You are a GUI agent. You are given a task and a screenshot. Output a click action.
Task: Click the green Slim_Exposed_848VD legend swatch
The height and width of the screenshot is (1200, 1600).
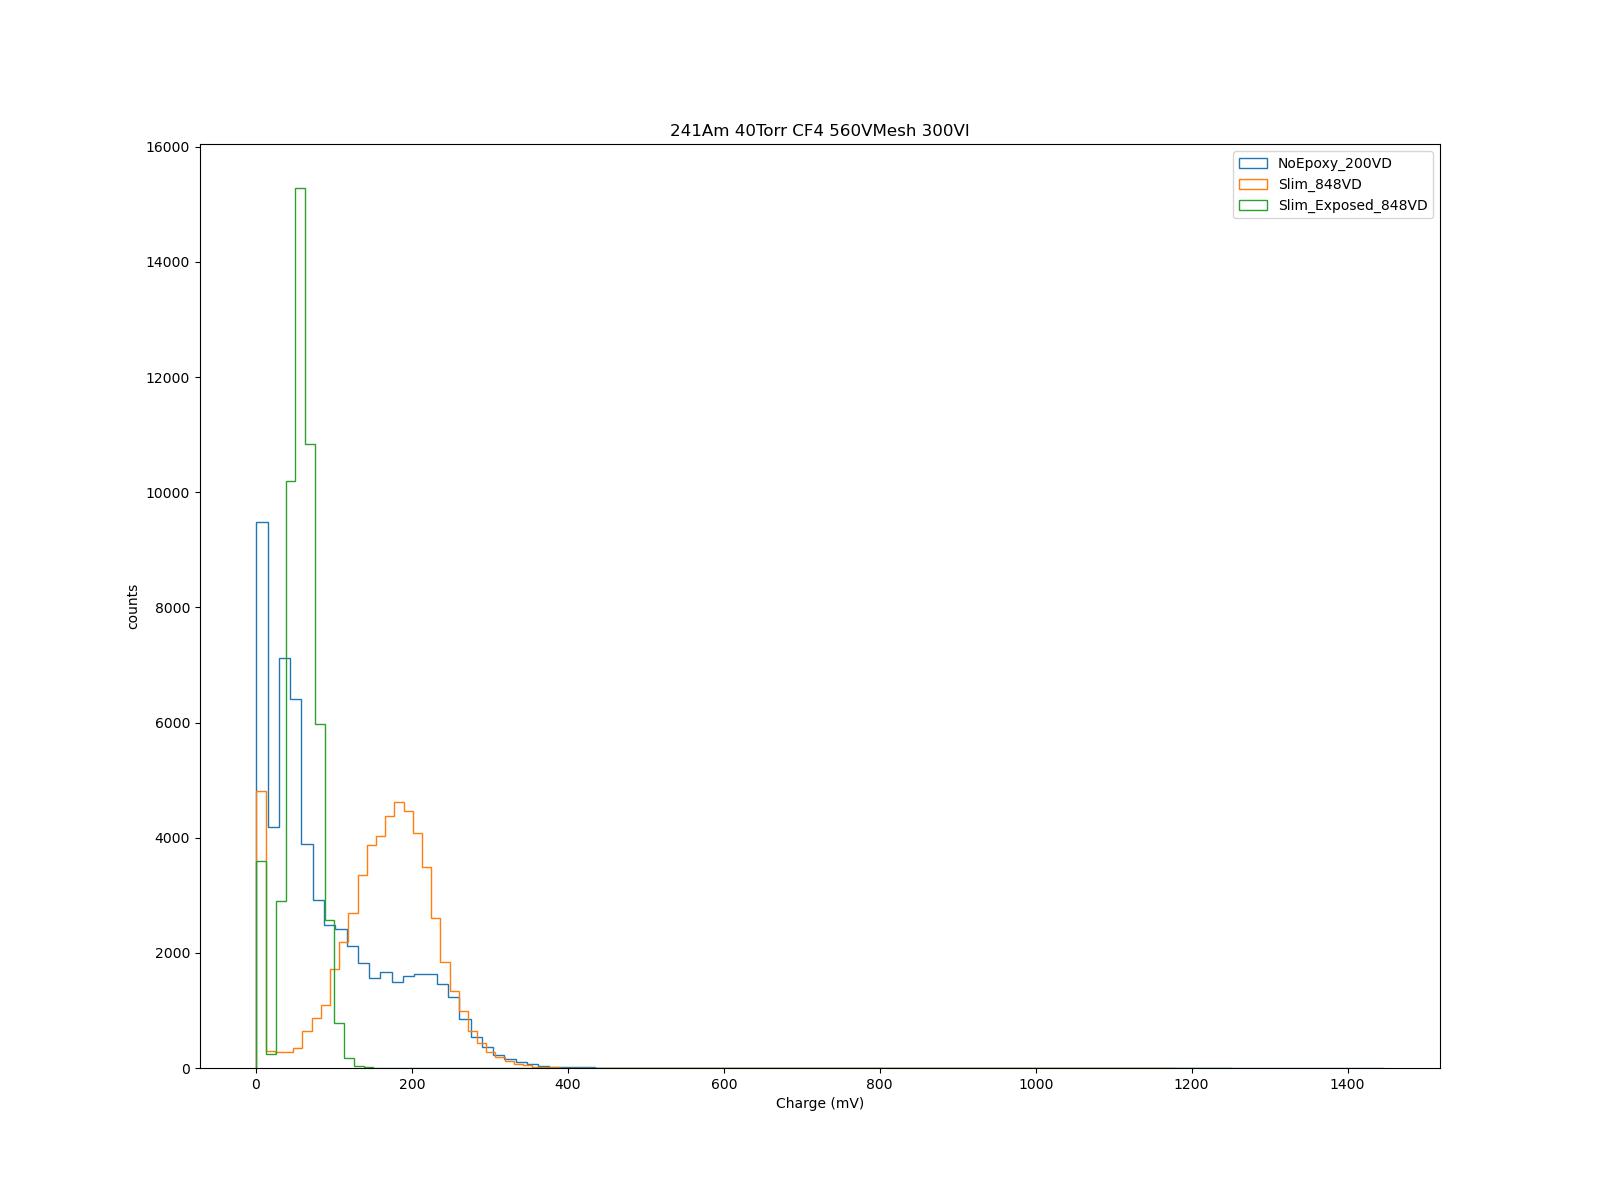tap(1253, 205)
